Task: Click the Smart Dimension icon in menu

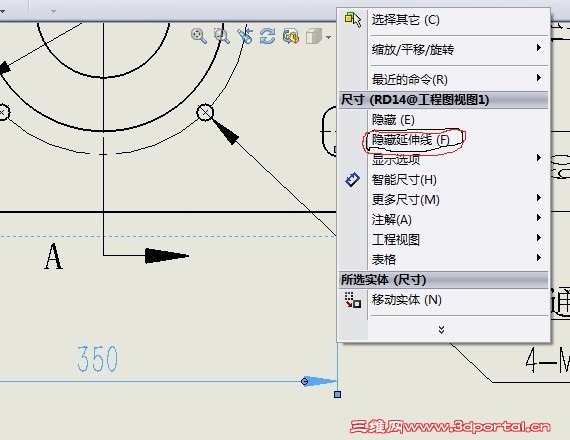Action: [352, 179]
